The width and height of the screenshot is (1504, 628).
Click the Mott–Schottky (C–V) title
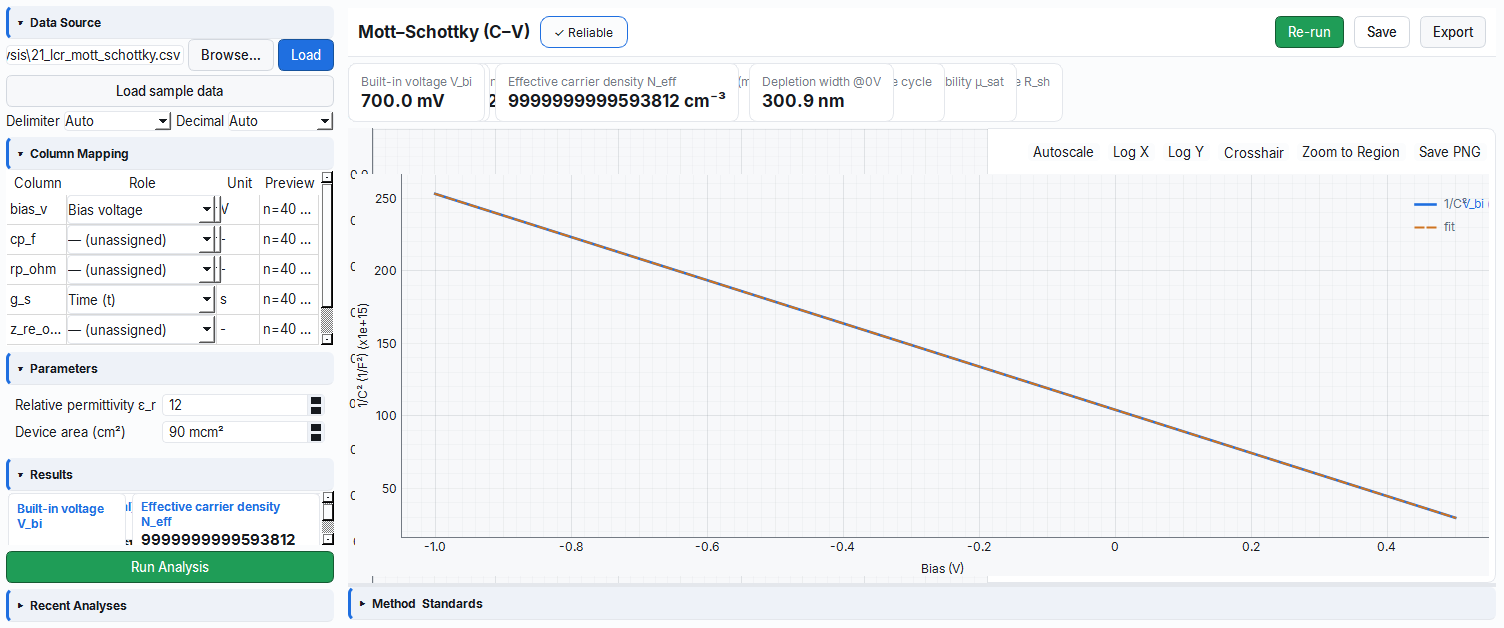(x=444, y=32)
